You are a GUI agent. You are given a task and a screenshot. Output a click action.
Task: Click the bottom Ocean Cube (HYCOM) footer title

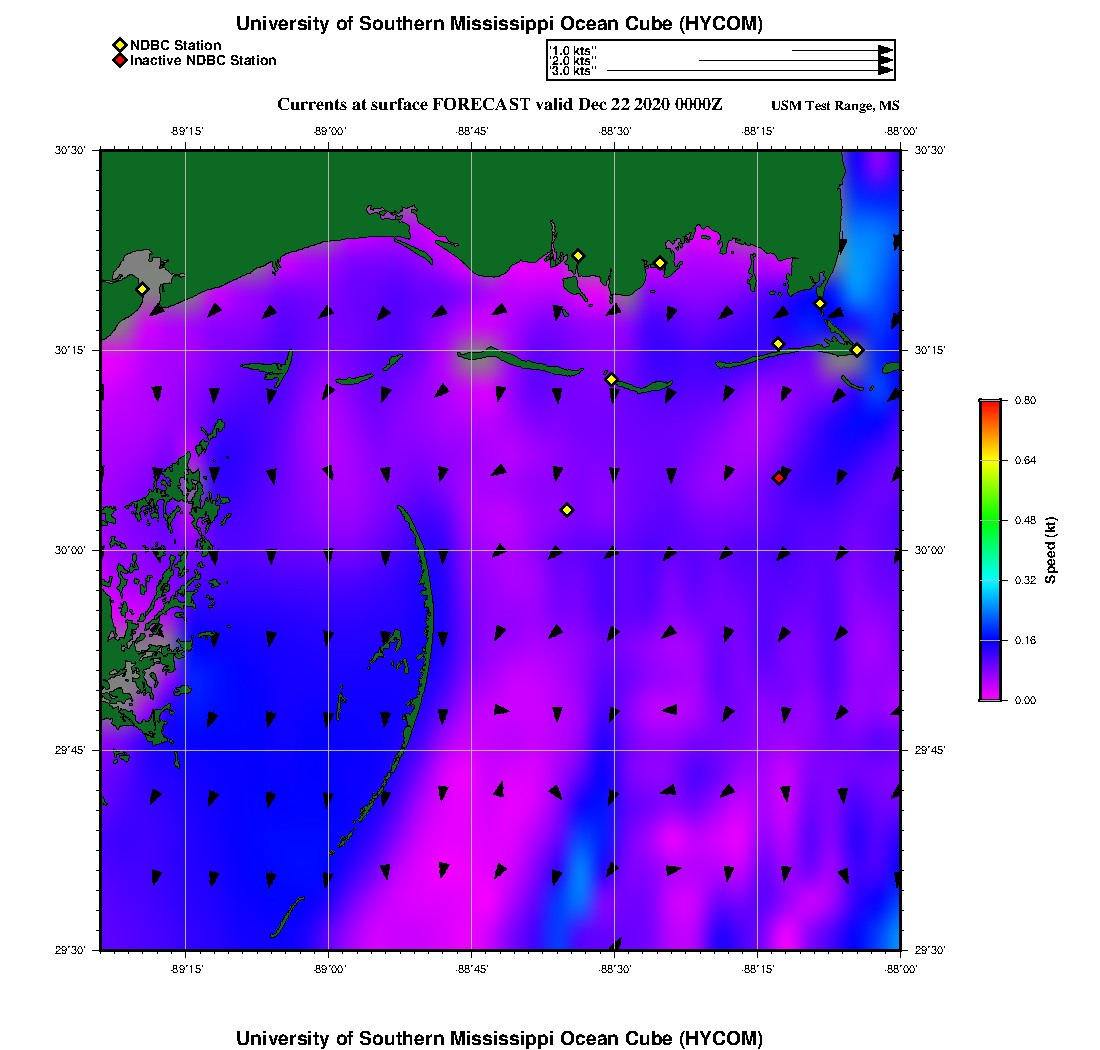(499, 1038)
